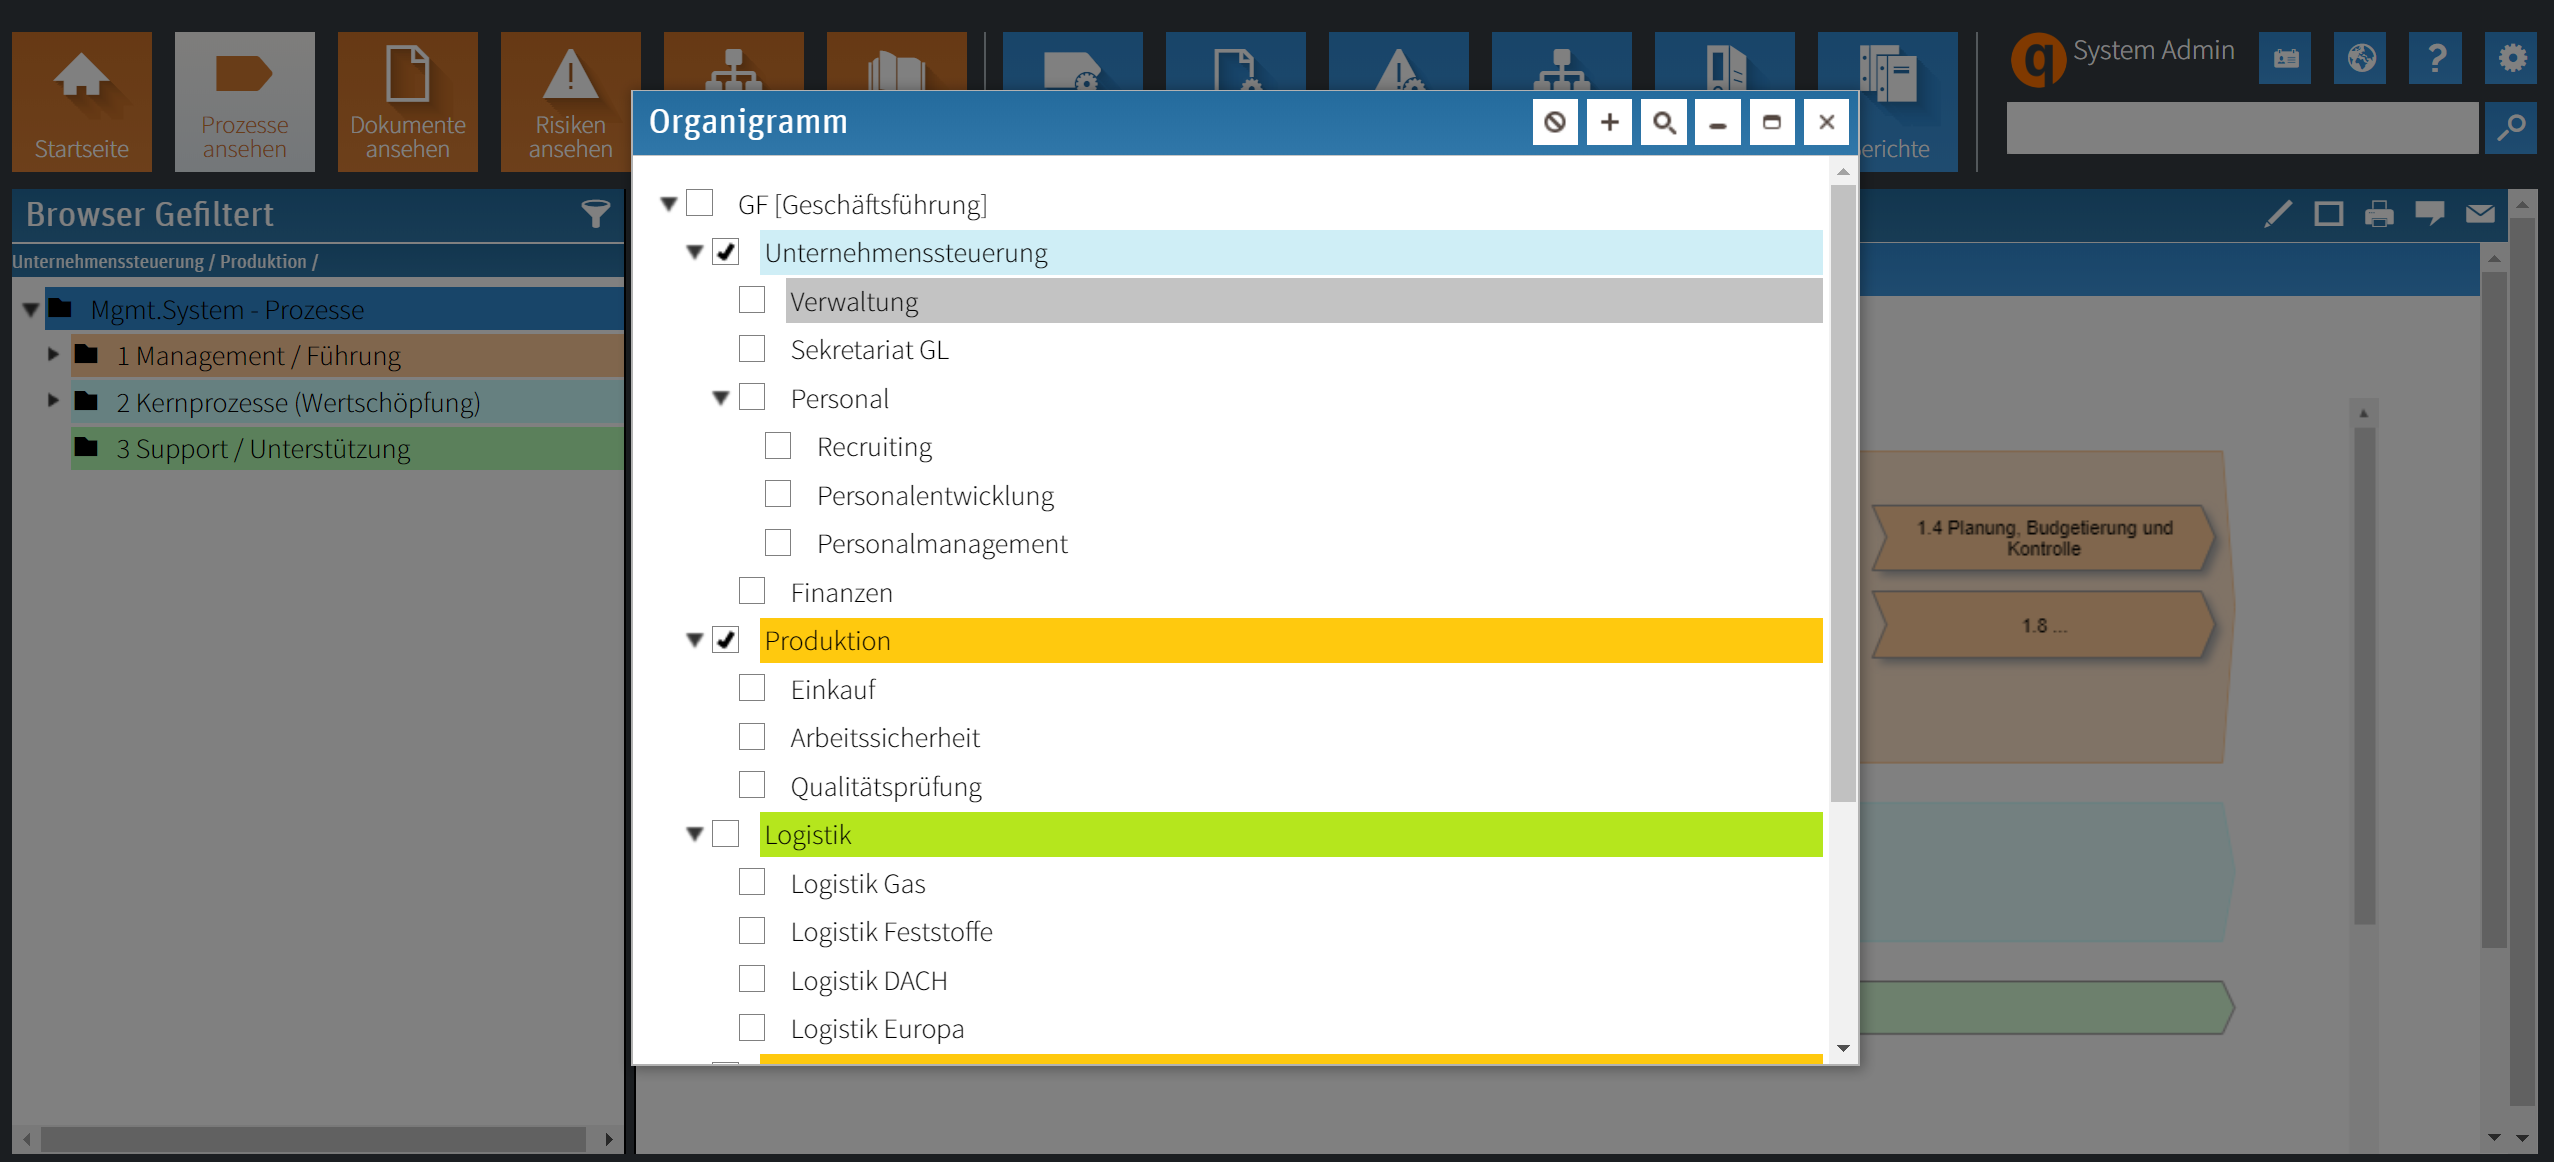Click the plus icon in the Organigramm toolbar
This screenshot has height=1162, width=2554.
(x=1610, y=122)
